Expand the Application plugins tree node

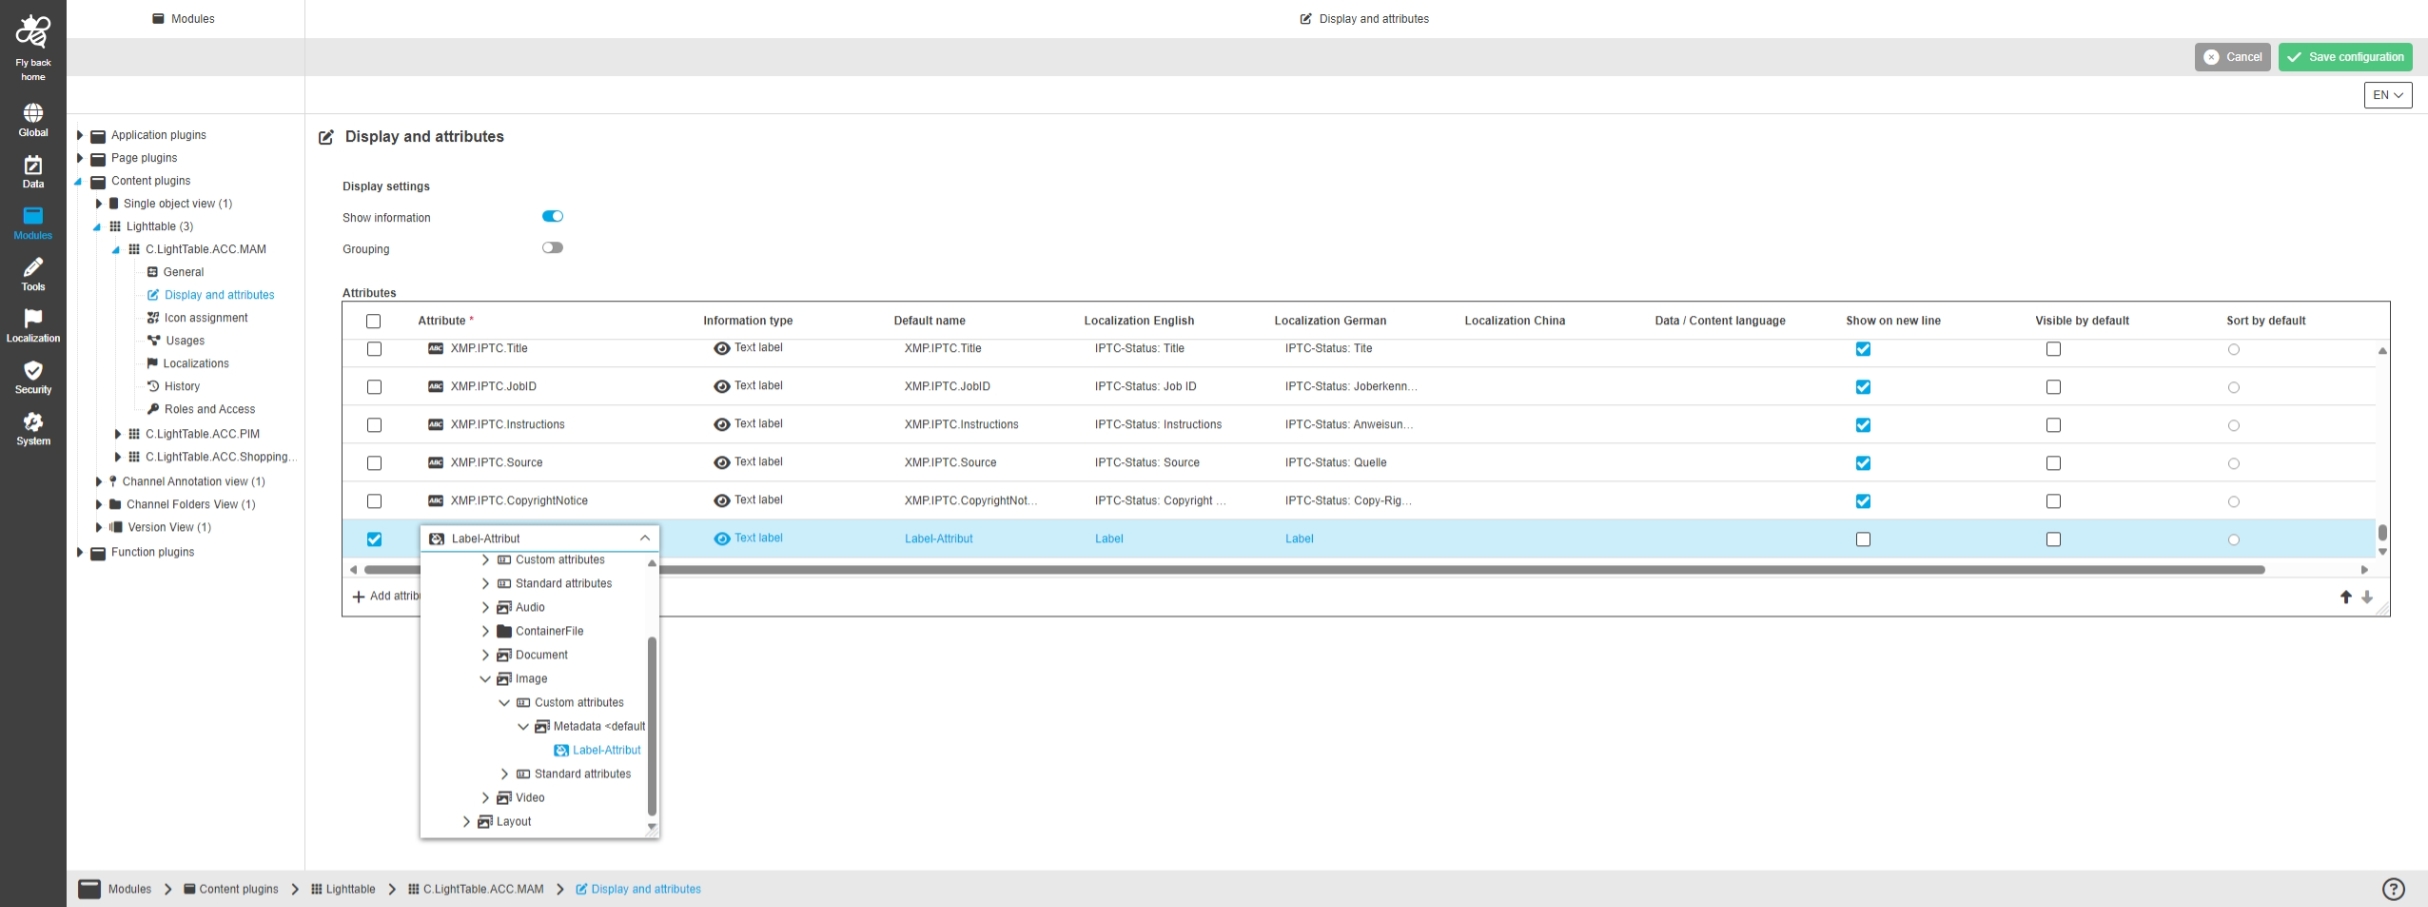[x=80, y=135]
